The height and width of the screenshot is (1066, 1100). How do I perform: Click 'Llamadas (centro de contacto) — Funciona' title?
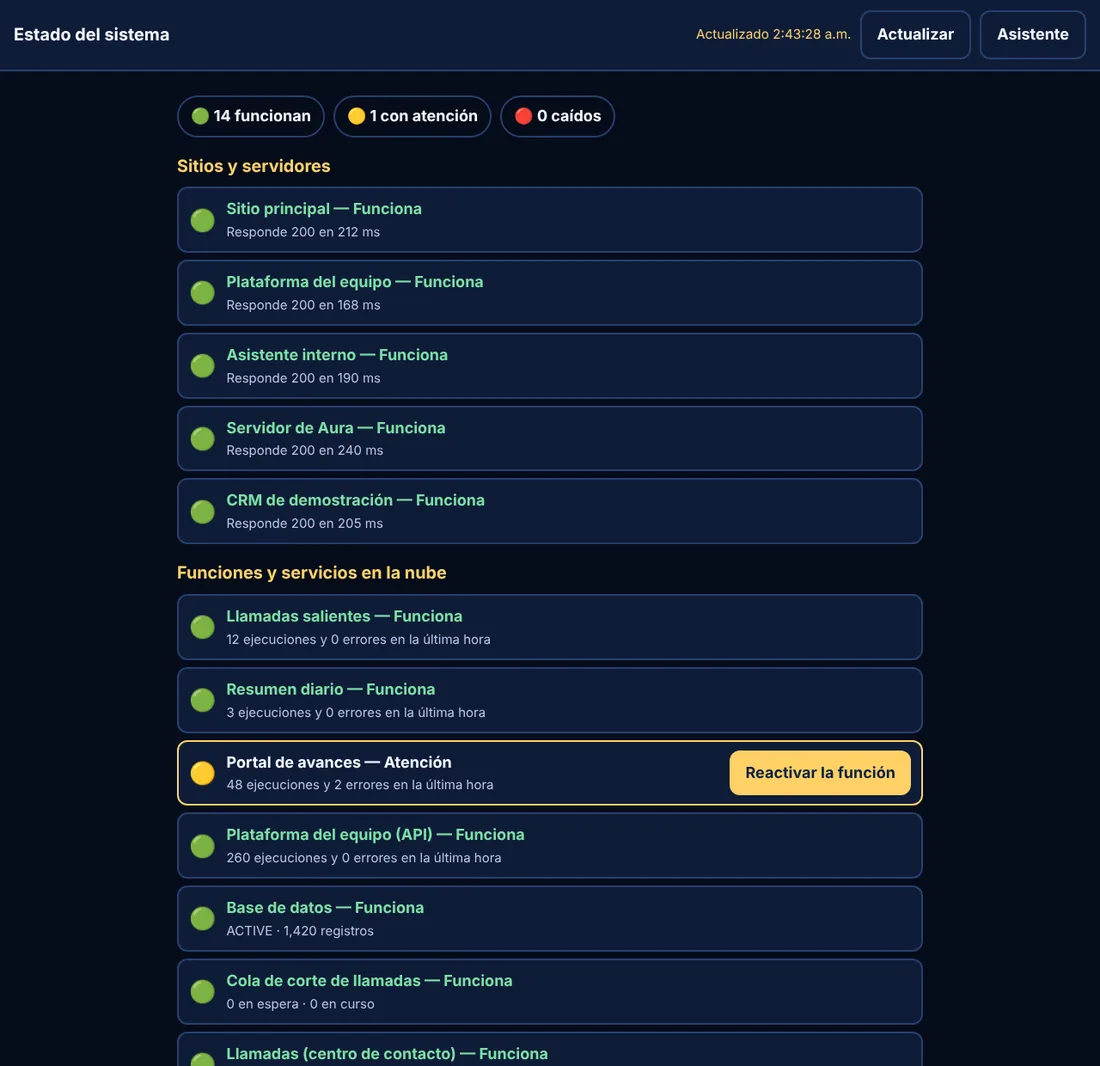pyautogui.click(x=387, y=1053)
